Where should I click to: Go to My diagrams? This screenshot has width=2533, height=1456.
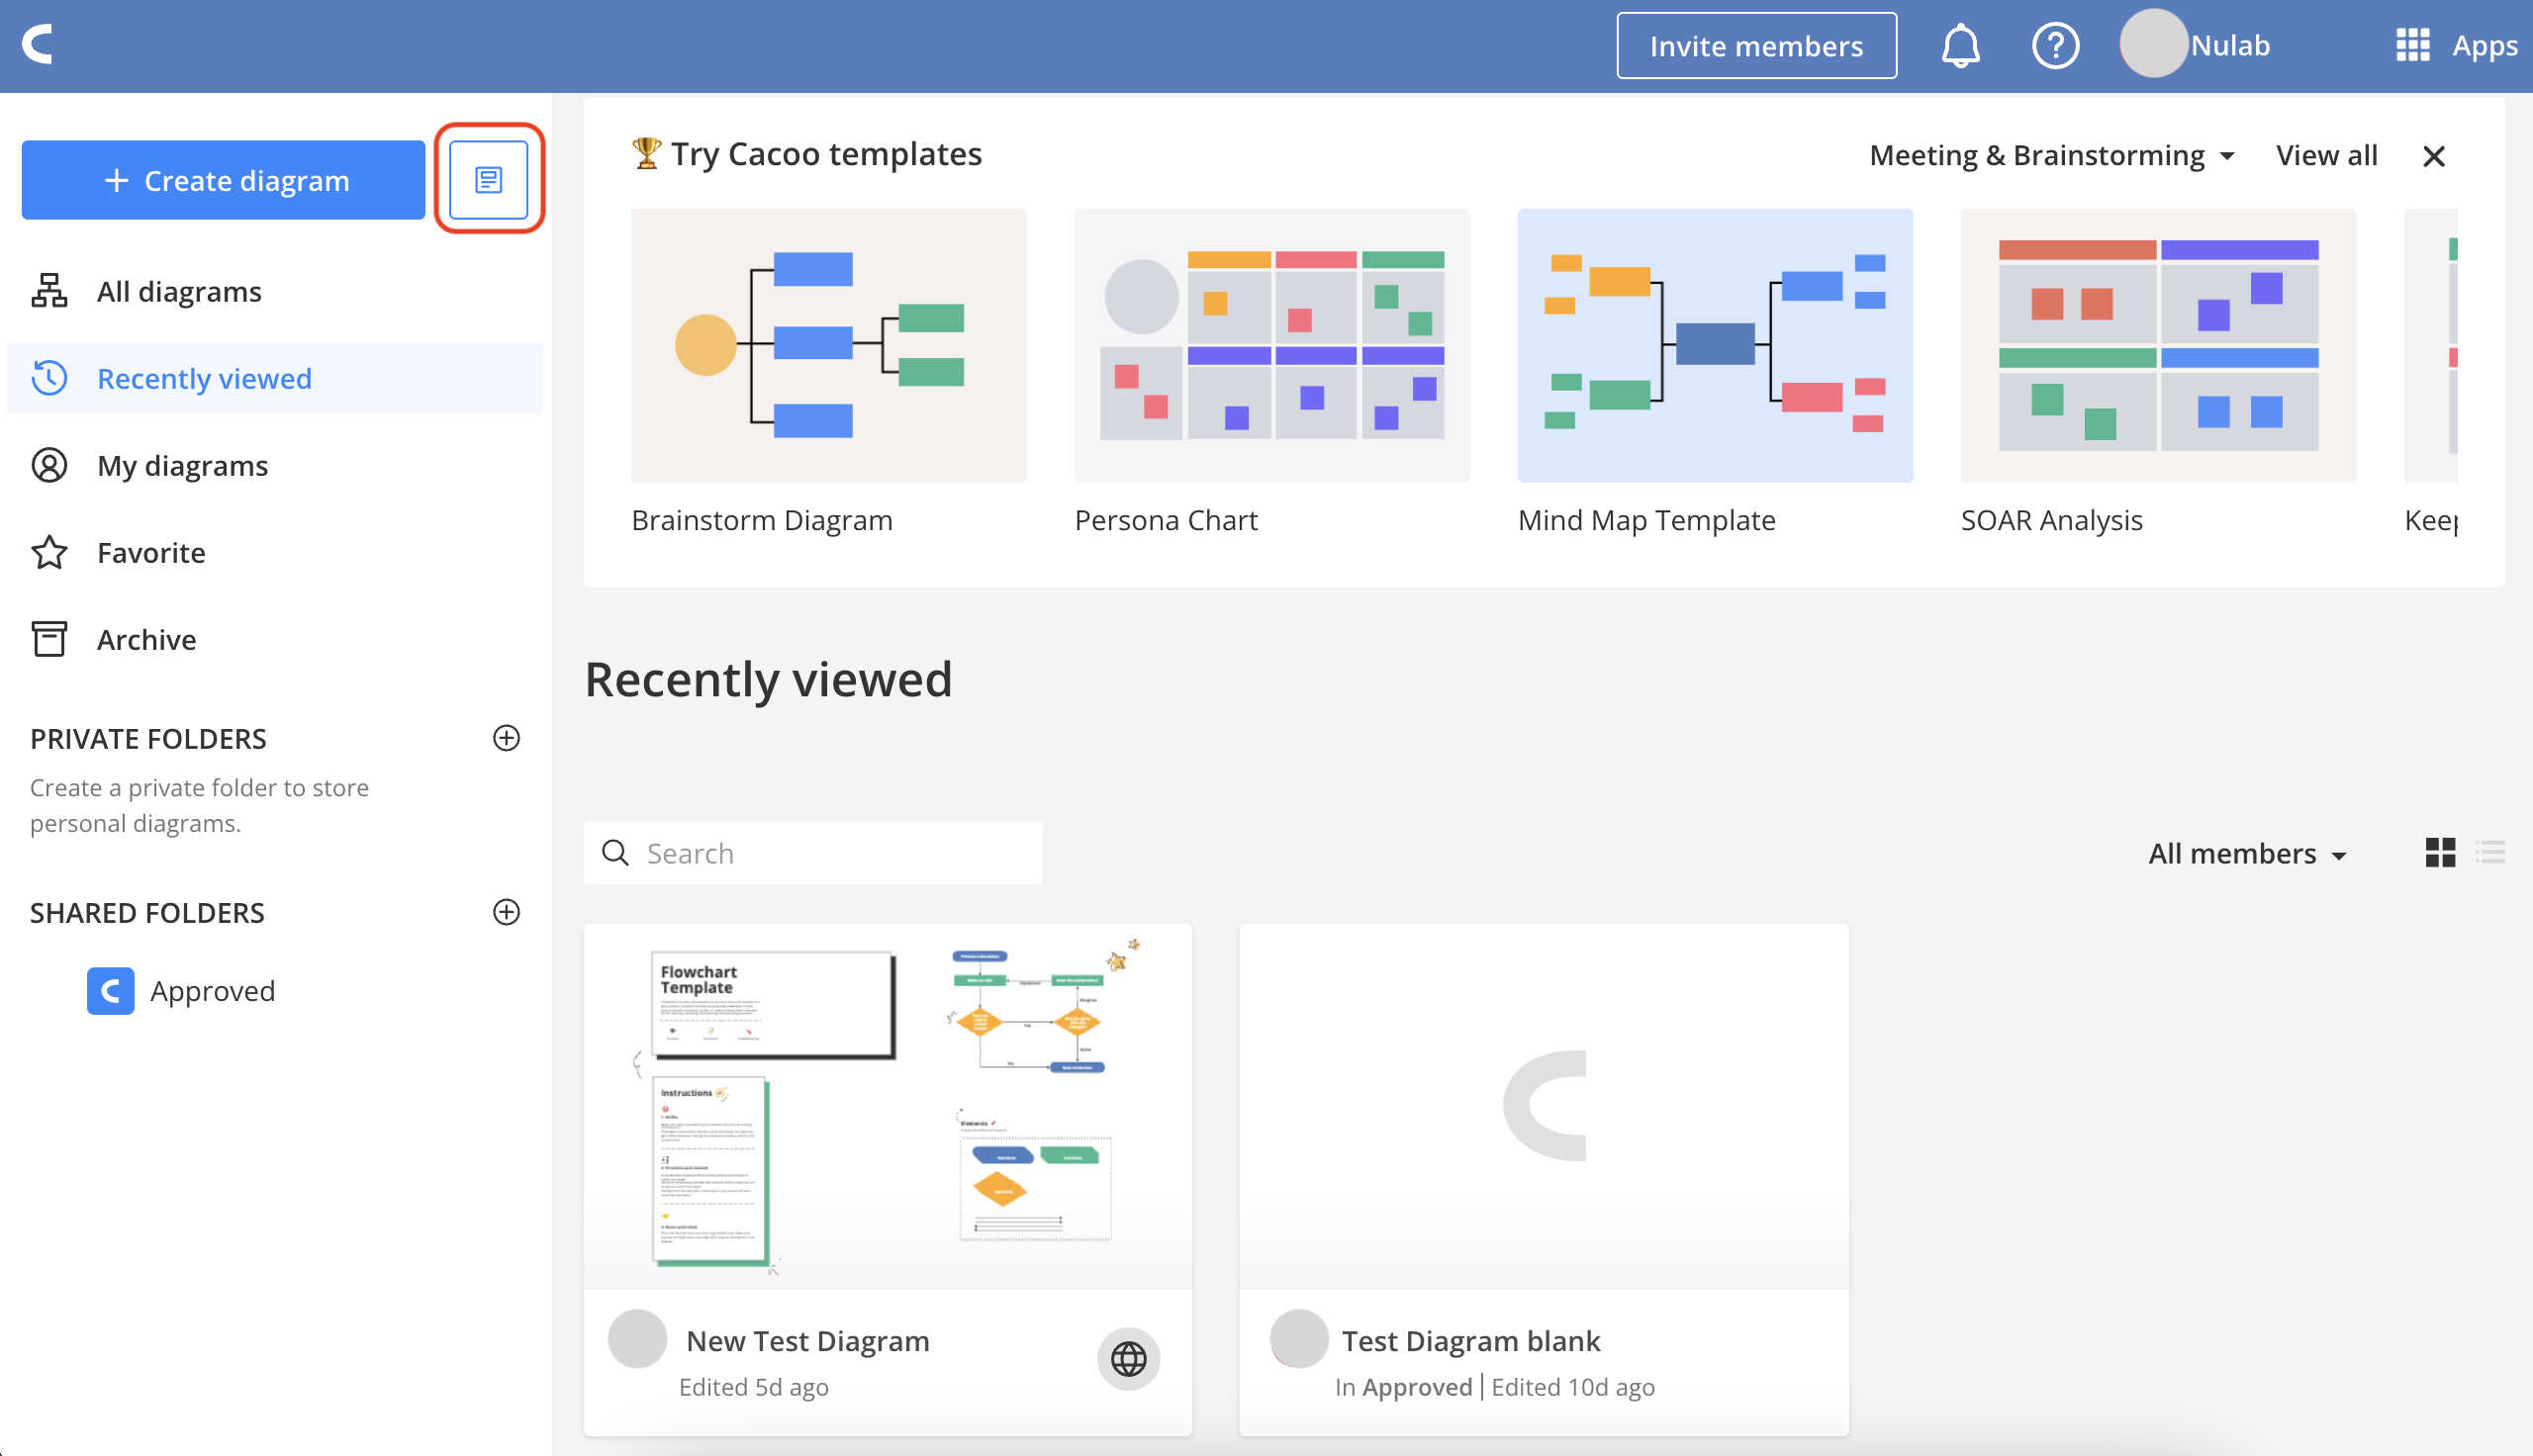[x=275, y=465]
